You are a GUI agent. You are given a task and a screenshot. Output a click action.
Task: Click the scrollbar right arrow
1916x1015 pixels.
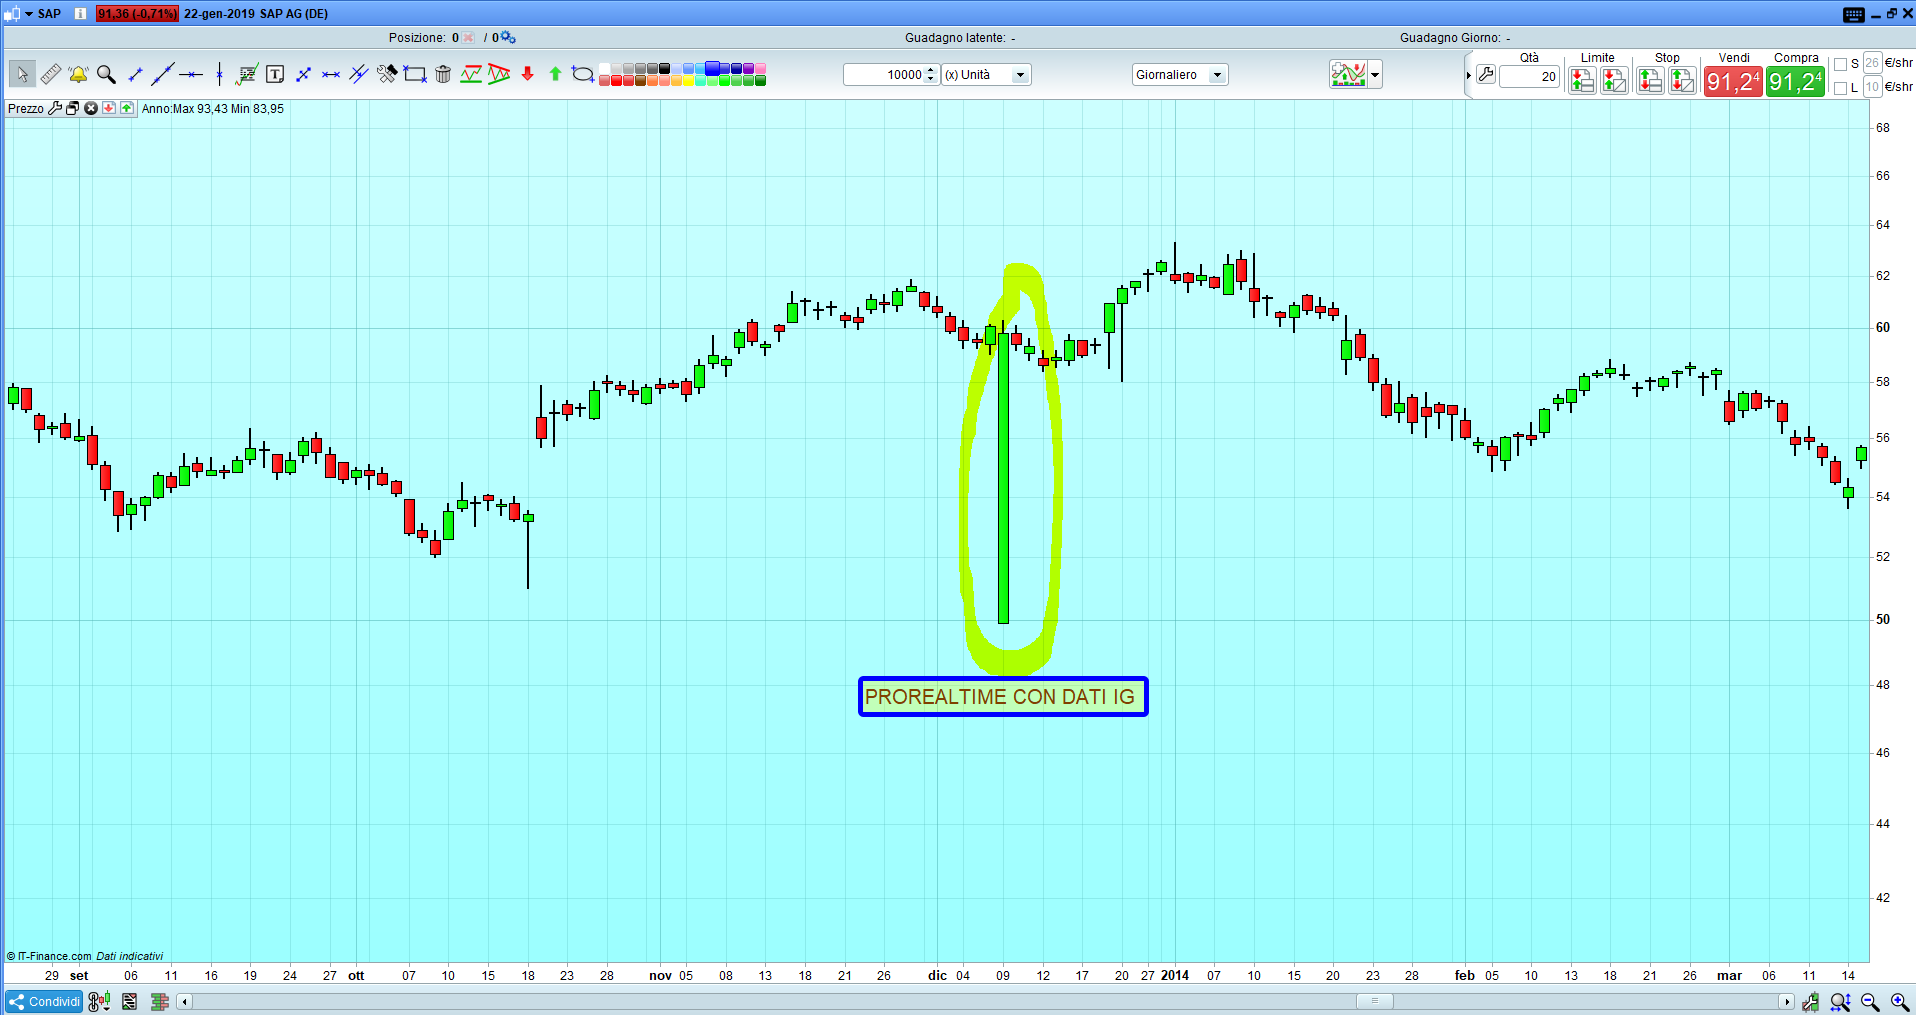(x=1786, y=1001)
